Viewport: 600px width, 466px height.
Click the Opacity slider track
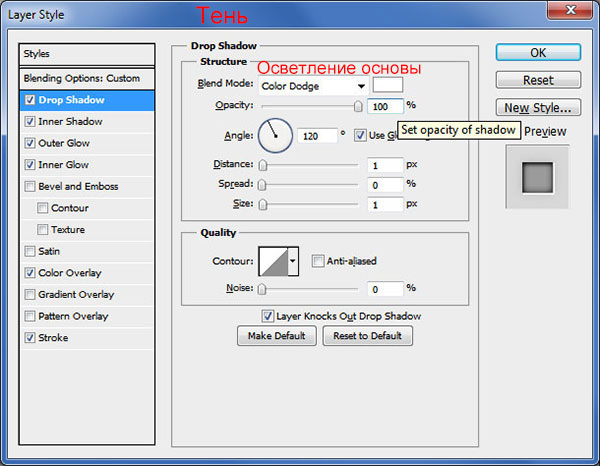[310, 106]
